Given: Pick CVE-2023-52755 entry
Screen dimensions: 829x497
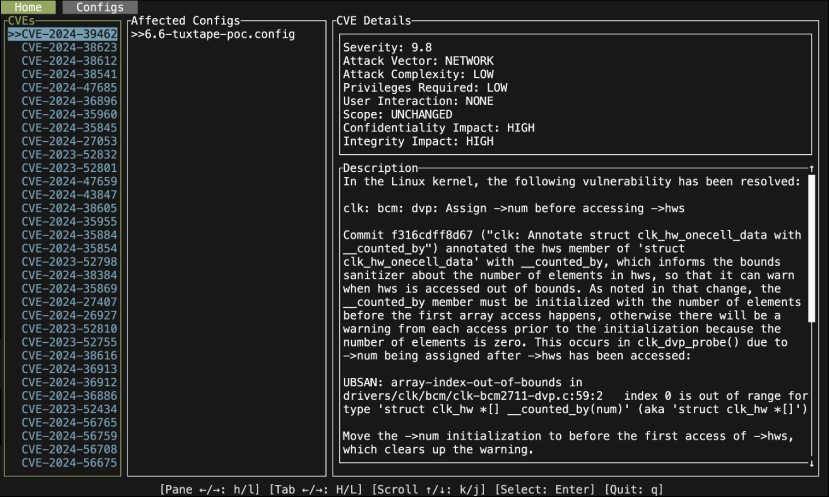Looking at the screenshot, I should (69, 342).
